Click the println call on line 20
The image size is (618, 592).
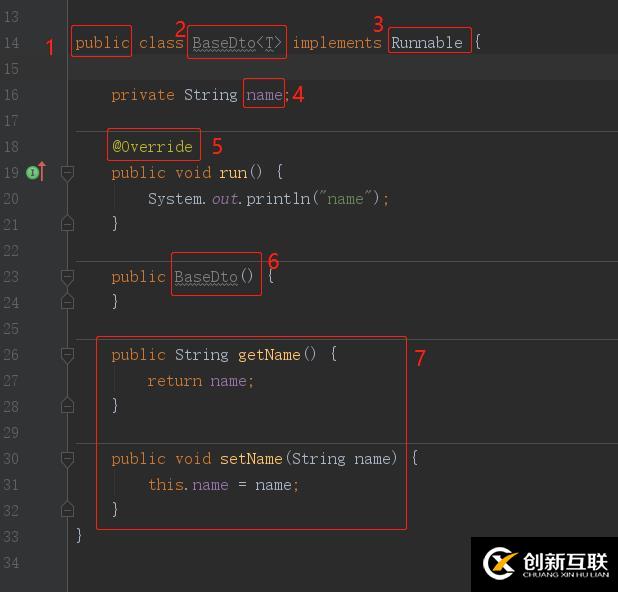coord(278,198)
